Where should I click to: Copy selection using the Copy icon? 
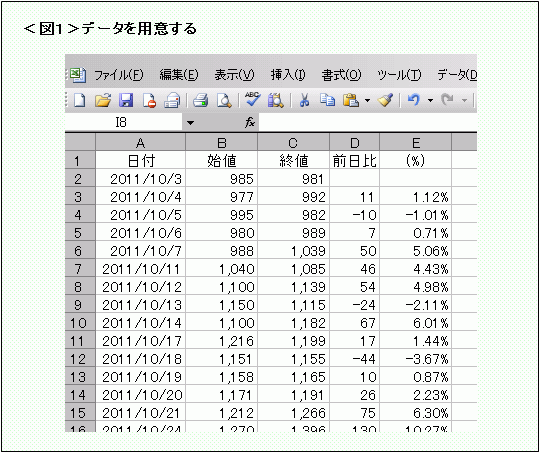pos(327,100)
